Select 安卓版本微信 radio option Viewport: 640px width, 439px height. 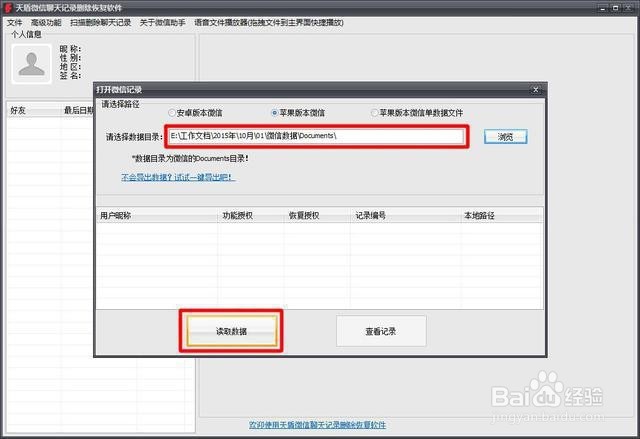195,113
